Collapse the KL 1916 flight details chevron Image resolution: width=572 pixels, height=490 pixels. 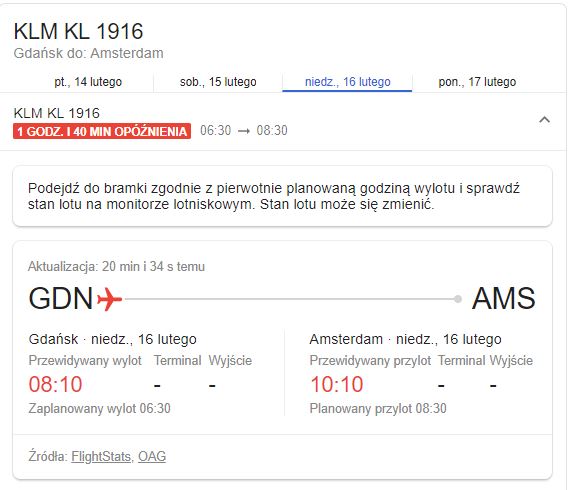pos(544,120)
